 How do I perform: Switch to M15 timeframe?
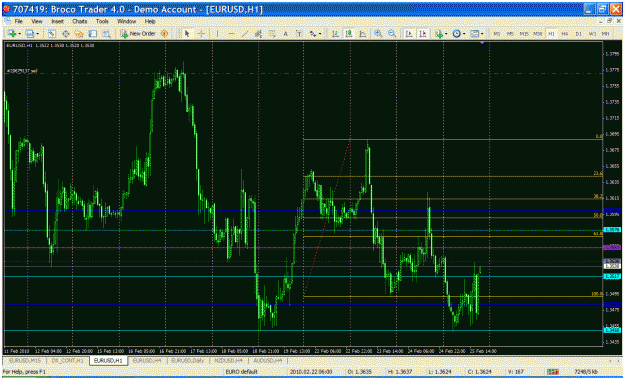[524, 34]
